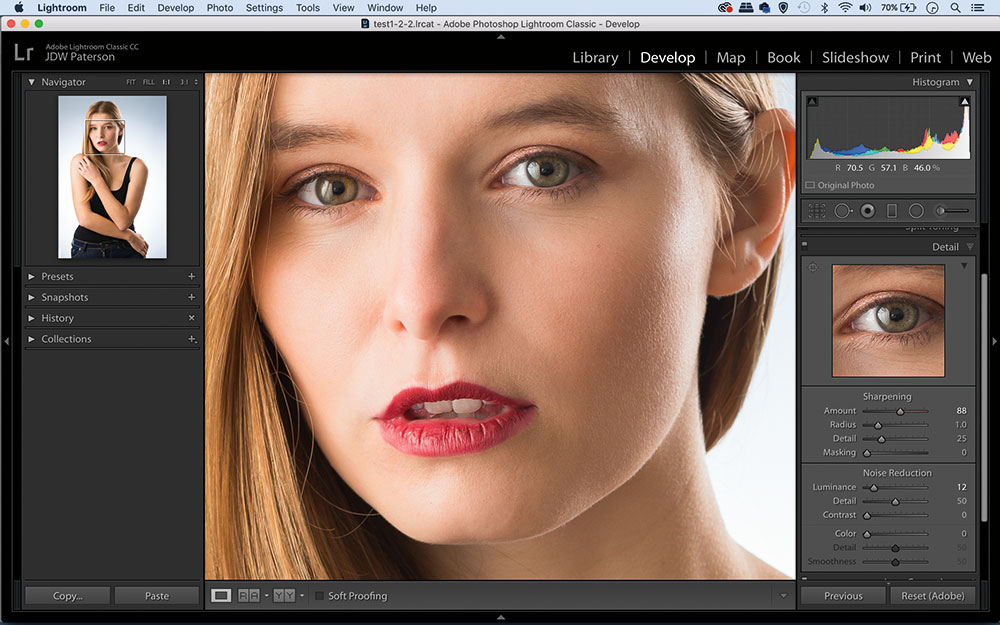Open the Photo menu
This screenshot has width=1000, height=625.
click(x=219, y=8)
